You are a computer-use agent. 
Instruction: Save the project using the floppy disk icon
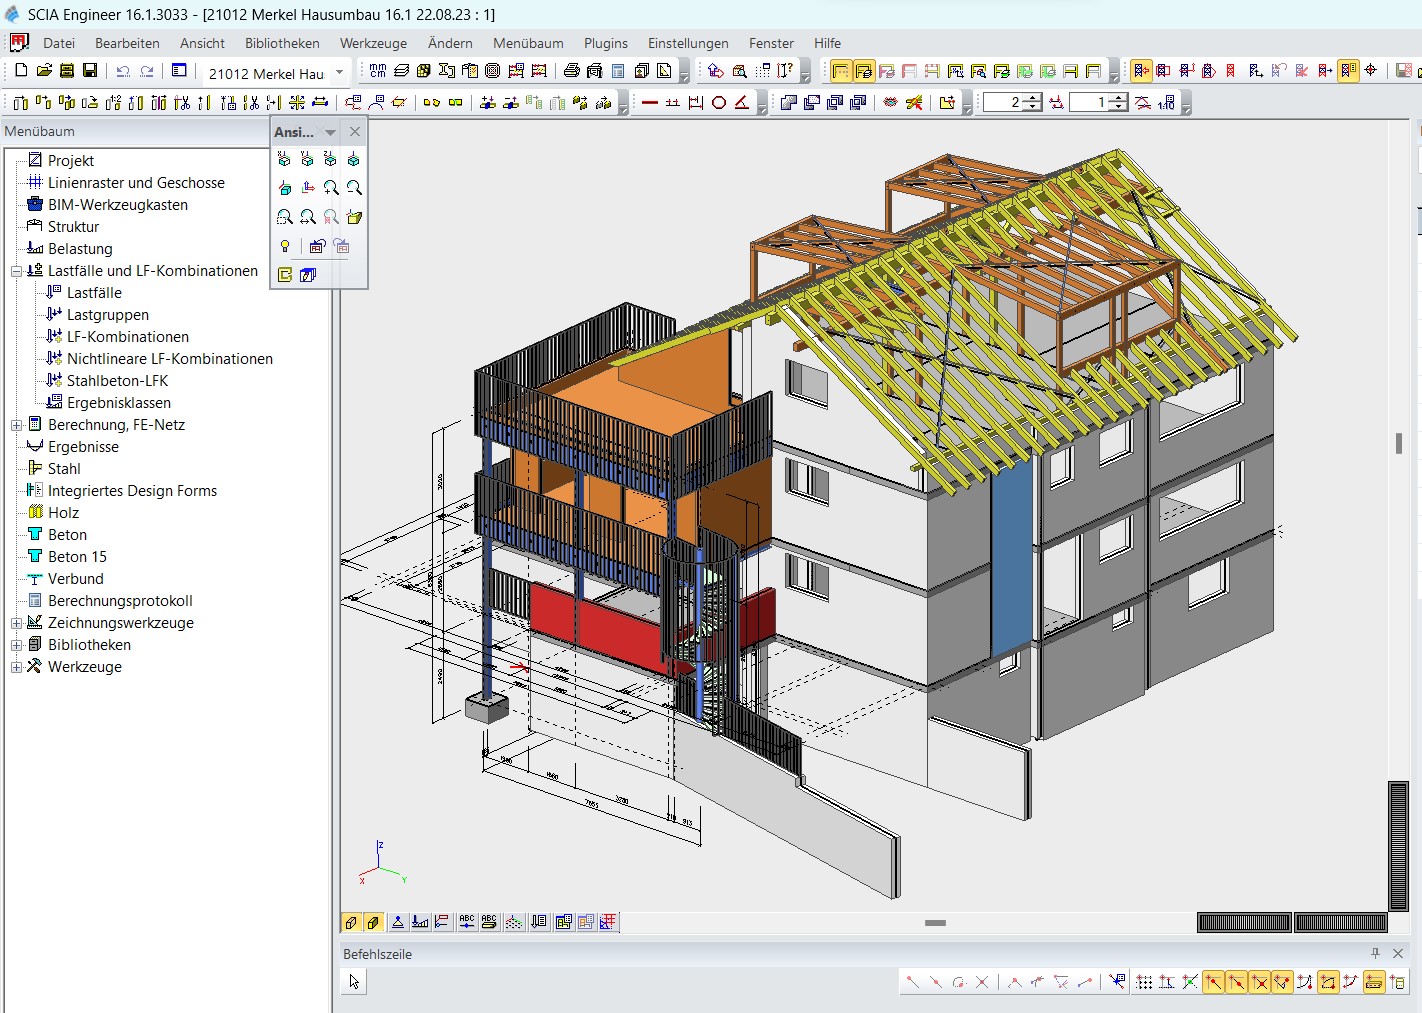click(90, 71)
